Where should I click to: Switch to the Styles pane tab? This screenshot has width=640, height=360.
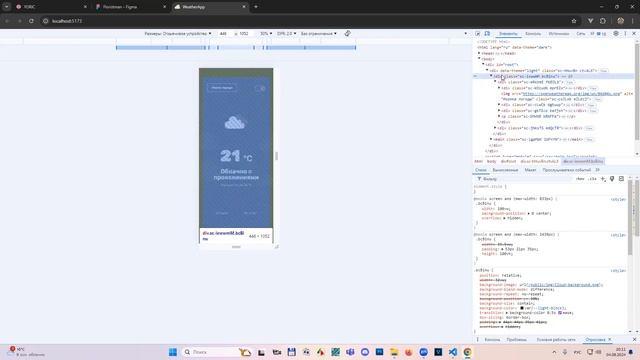(x=480, y=170)
